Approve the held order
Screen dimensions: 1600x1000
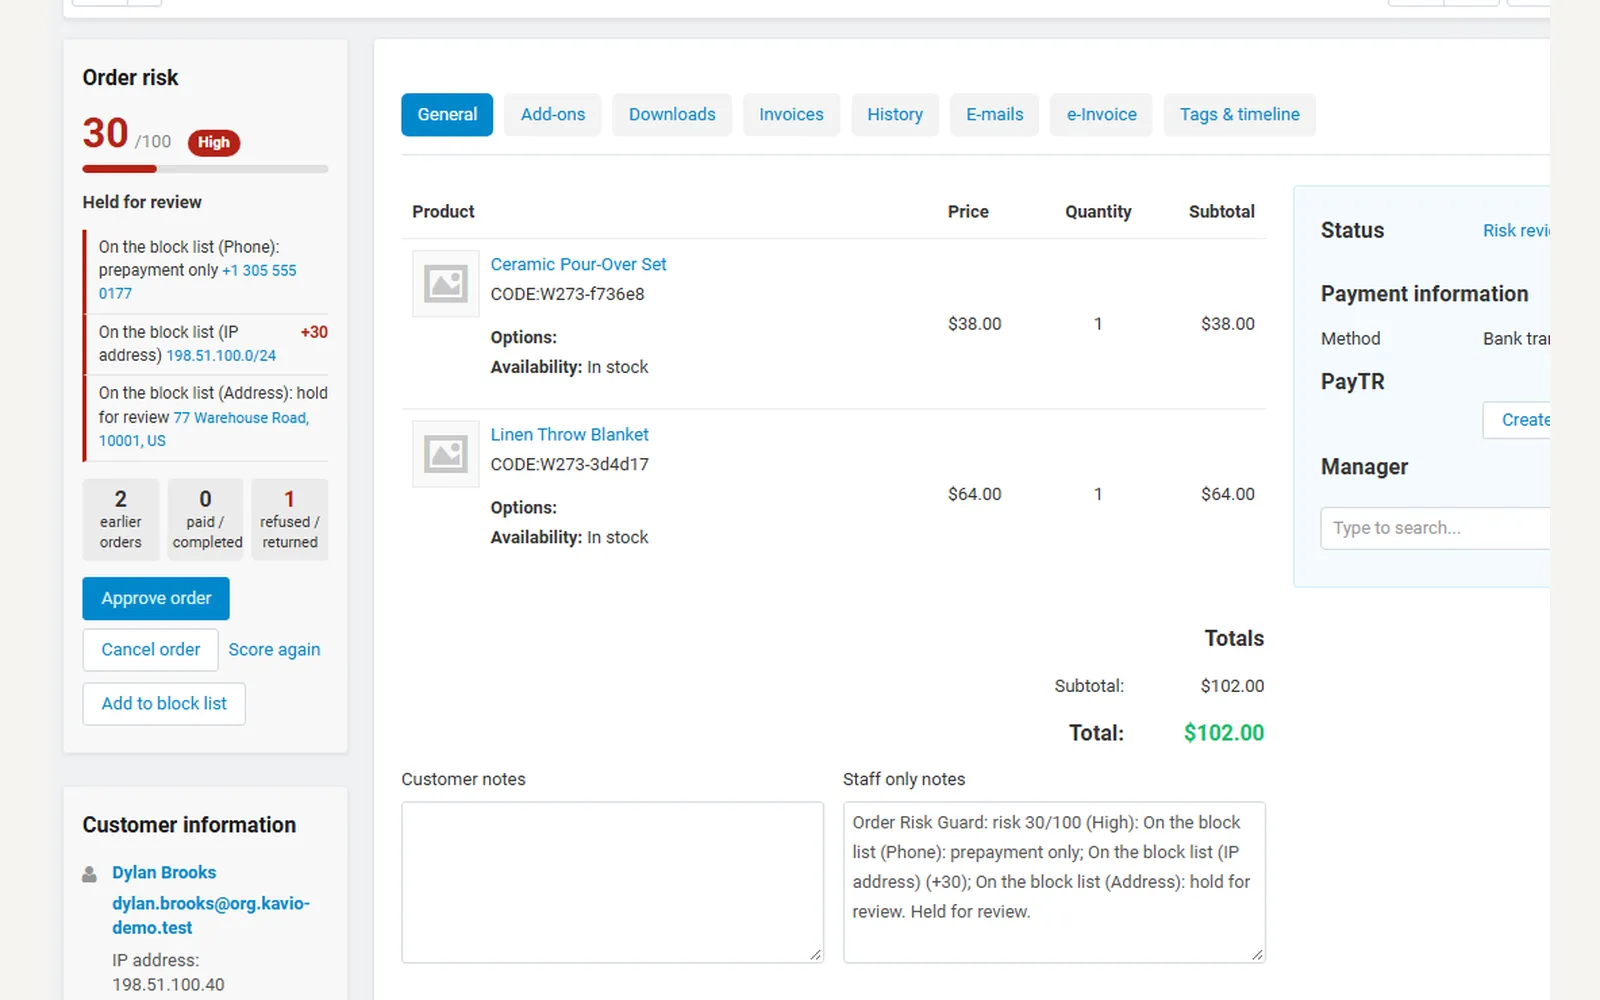(x=156, y=598)
